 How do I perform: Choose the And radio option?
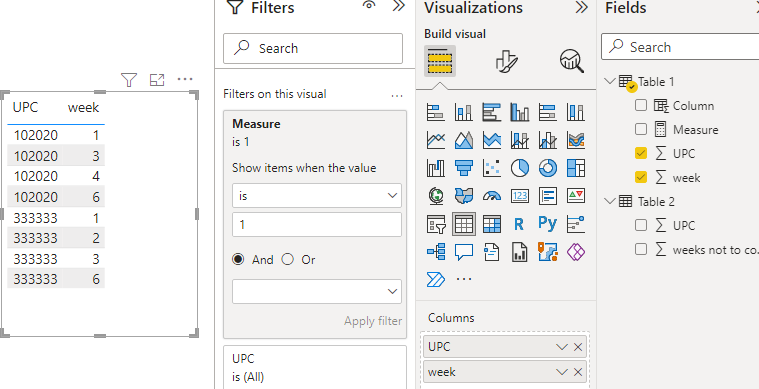(x=238, y=260)
